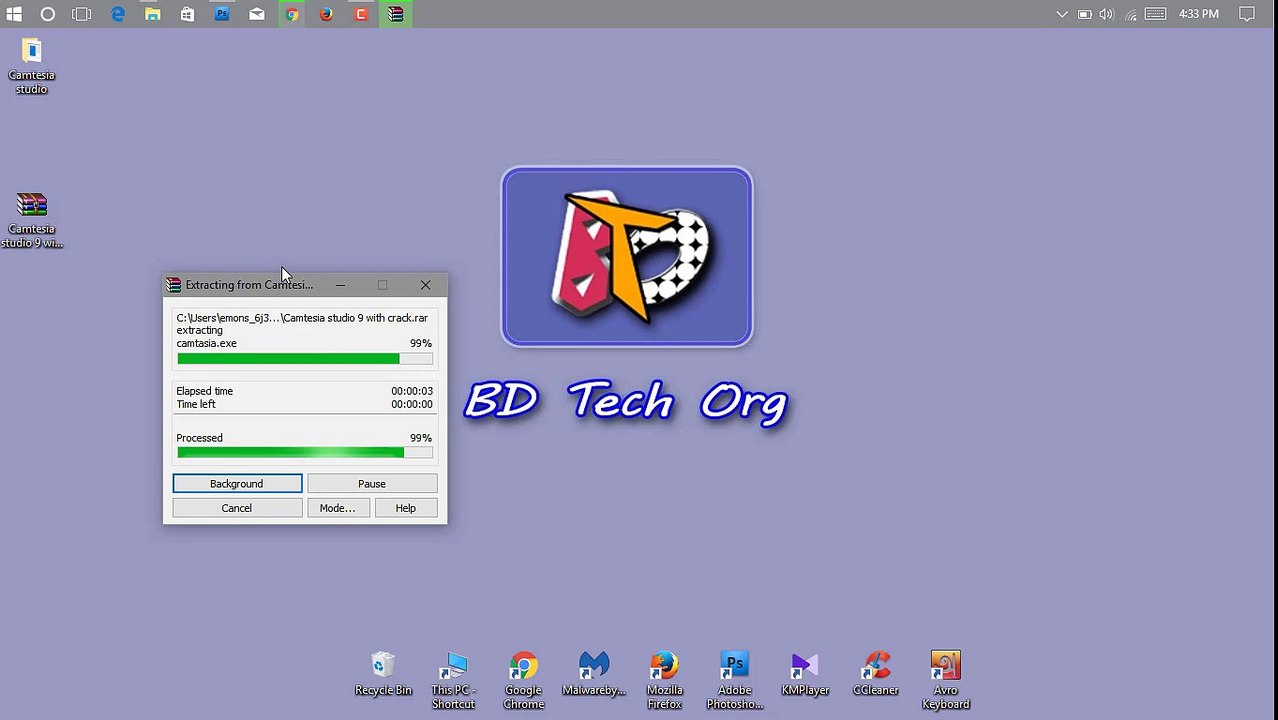Open the Mode... options

pos(337,508)
